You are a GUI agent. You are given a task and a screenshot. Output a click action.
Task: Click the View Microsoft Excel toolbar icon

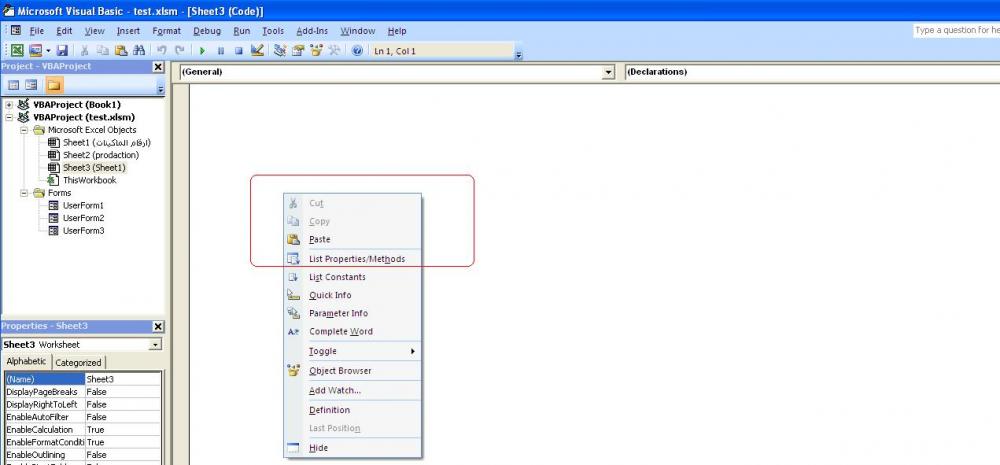pos(17,50)
